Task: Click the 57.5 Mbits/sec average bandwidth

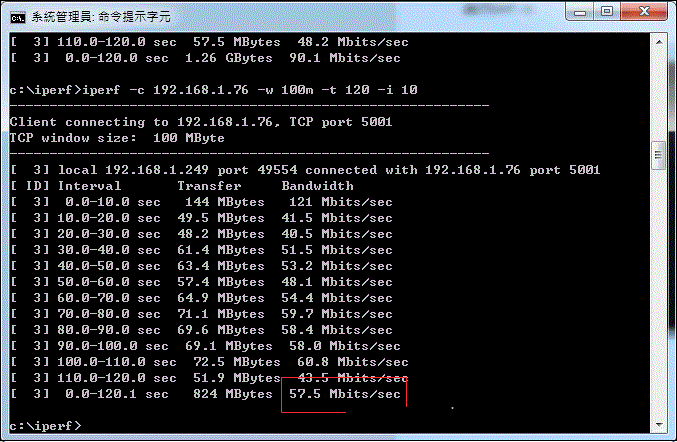Action: (x=345, y=394)
